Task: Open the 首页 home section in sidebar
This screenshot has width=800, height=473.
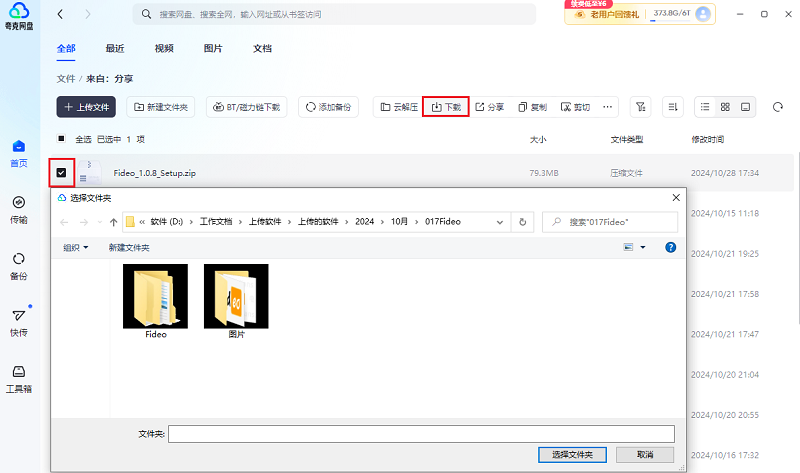Action: pyautogui.click(x=19, y=154)
